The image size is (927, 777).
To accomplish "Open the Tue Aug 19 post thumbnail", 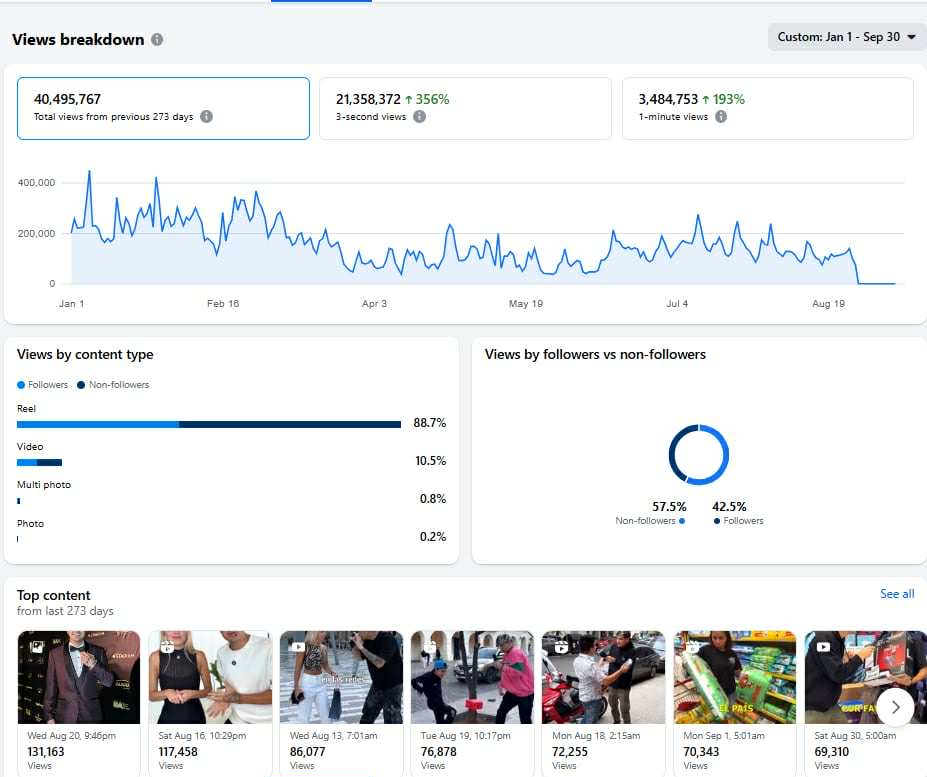I will tap(472, 677).
